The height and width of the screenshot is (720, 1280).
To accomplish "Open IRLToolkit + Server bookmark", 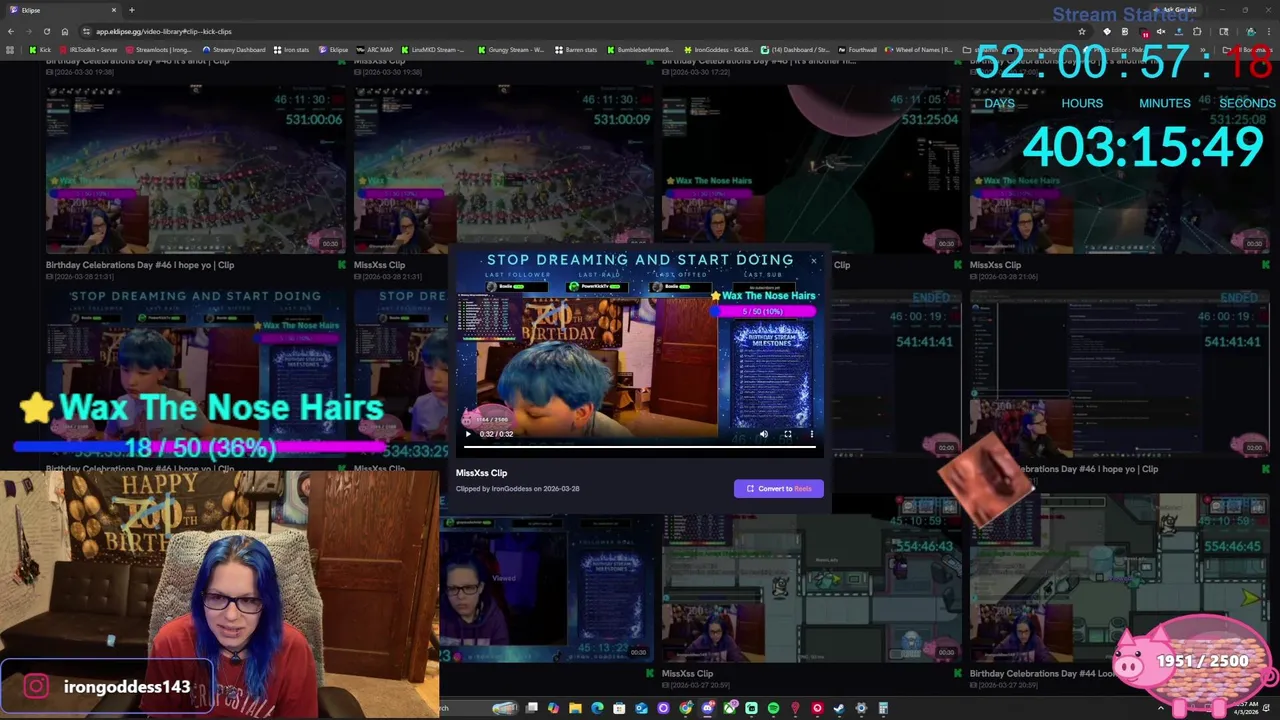I will pos(88,50).
